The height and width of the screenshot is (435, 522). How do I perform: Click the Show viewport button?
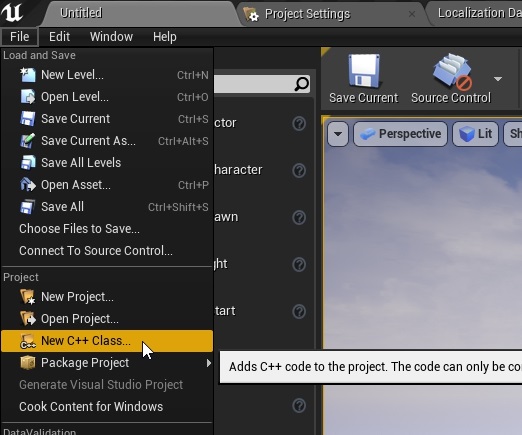click(x=513, y=134)
